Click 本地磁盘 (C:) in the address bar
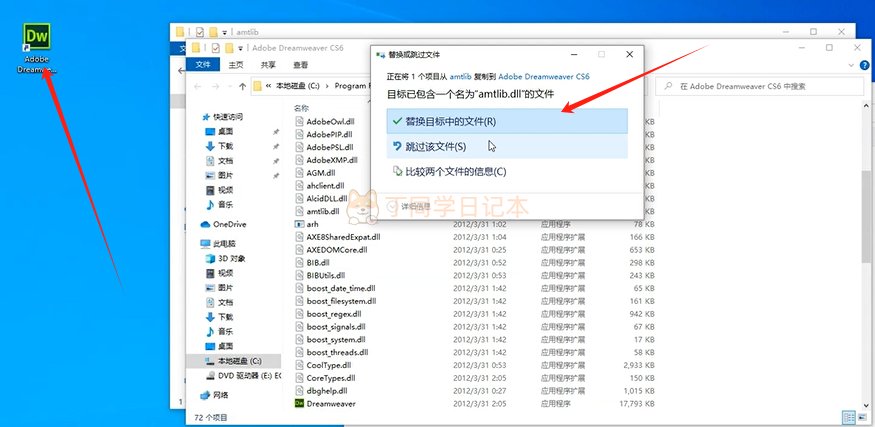Viewport: 875px width, 427px height. (297, 87)
